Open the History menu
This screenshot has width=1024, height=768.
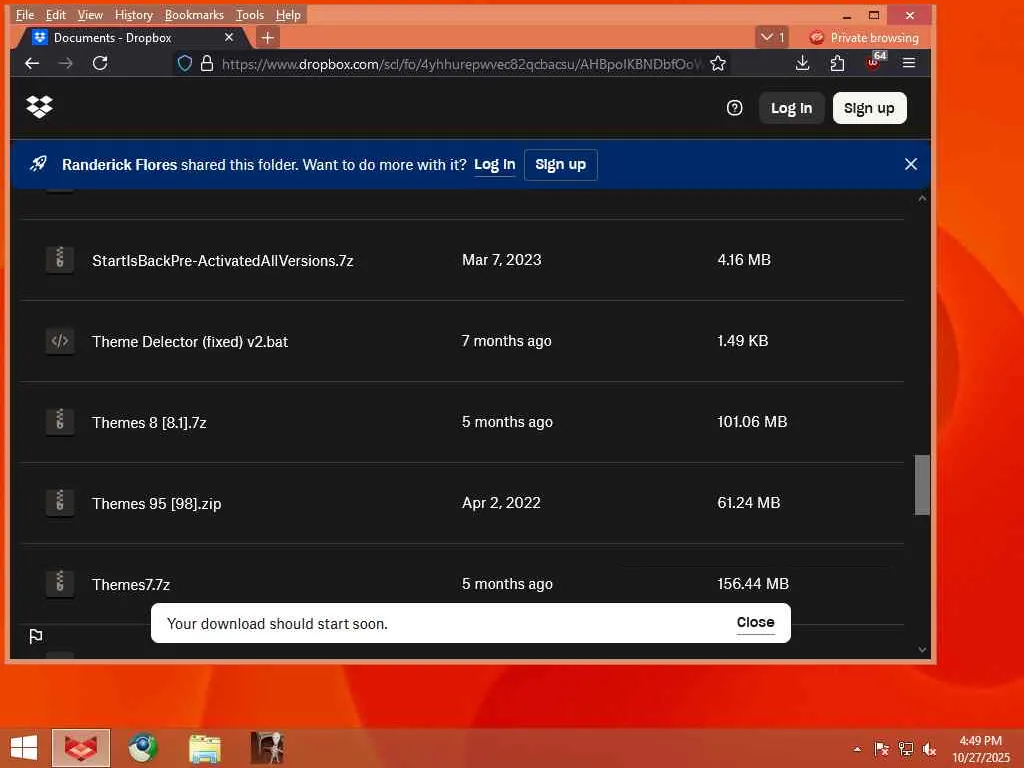coord(133,14)
